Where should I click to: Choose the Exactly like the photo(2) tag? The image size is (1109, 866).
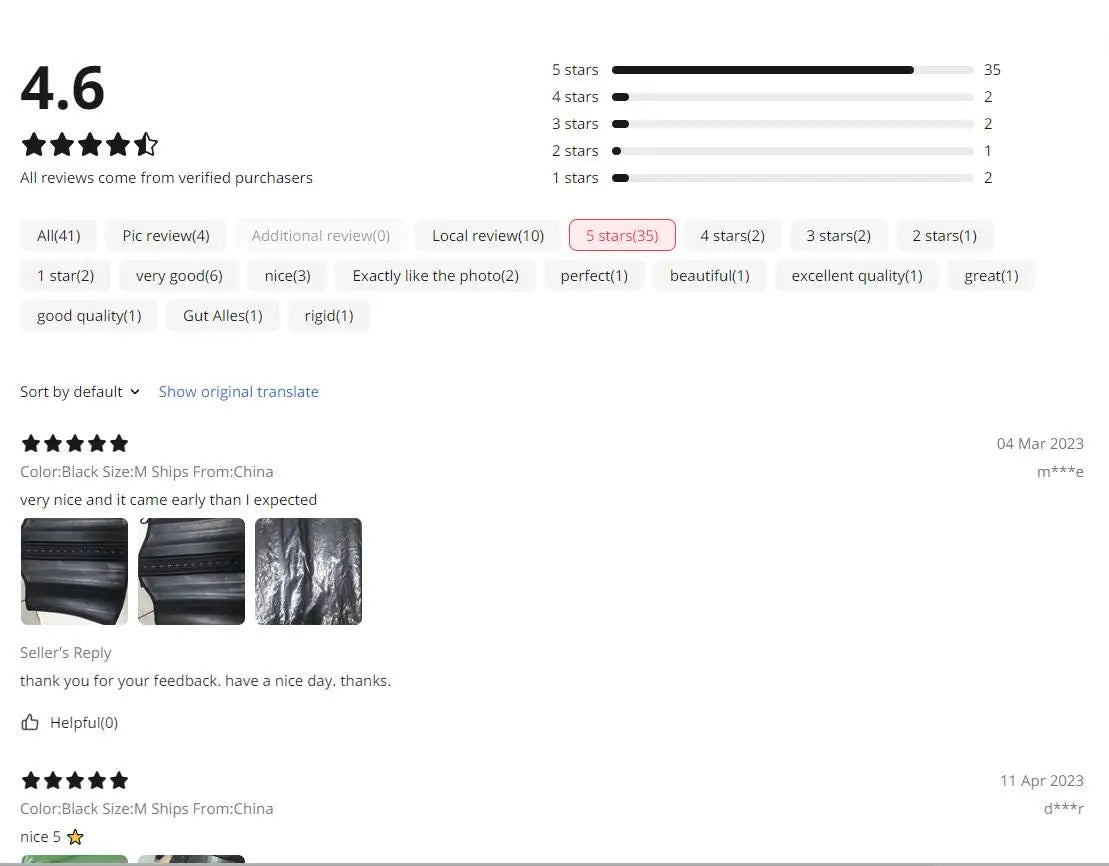(435, 275)
